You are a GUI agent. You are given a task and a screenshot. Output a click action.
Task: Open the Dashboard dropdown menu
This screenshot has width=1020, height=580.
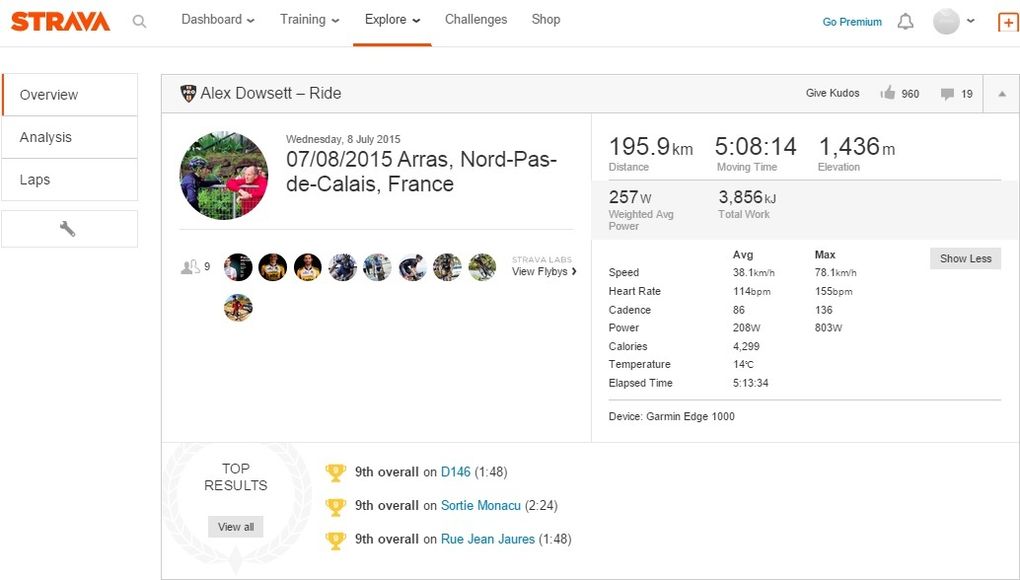tap(217, 20)
